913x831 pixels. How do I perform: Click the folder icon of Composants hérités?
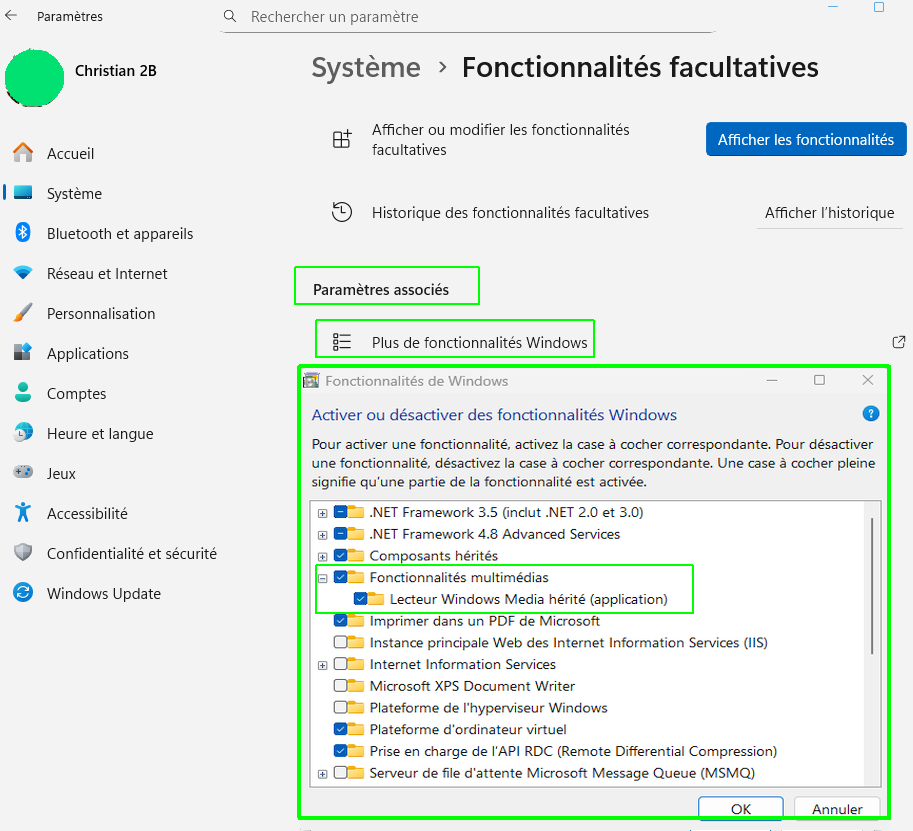pos(356,555)
